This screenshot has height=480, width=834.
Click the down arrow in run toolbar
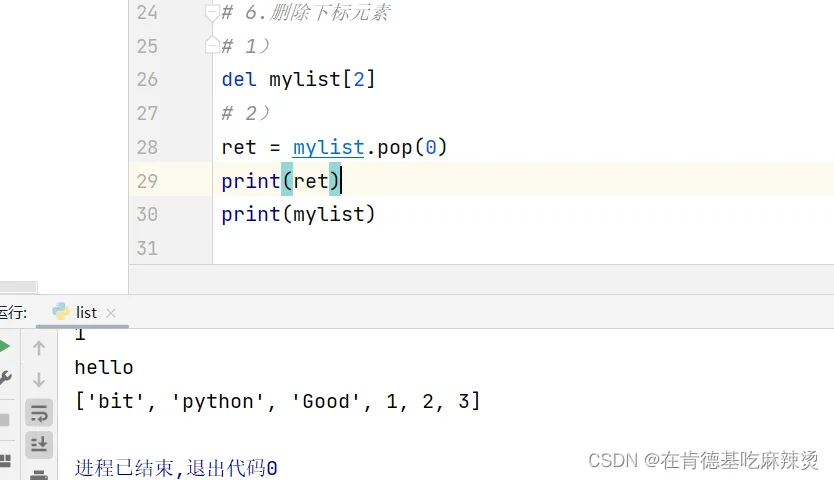click(39, 380)
